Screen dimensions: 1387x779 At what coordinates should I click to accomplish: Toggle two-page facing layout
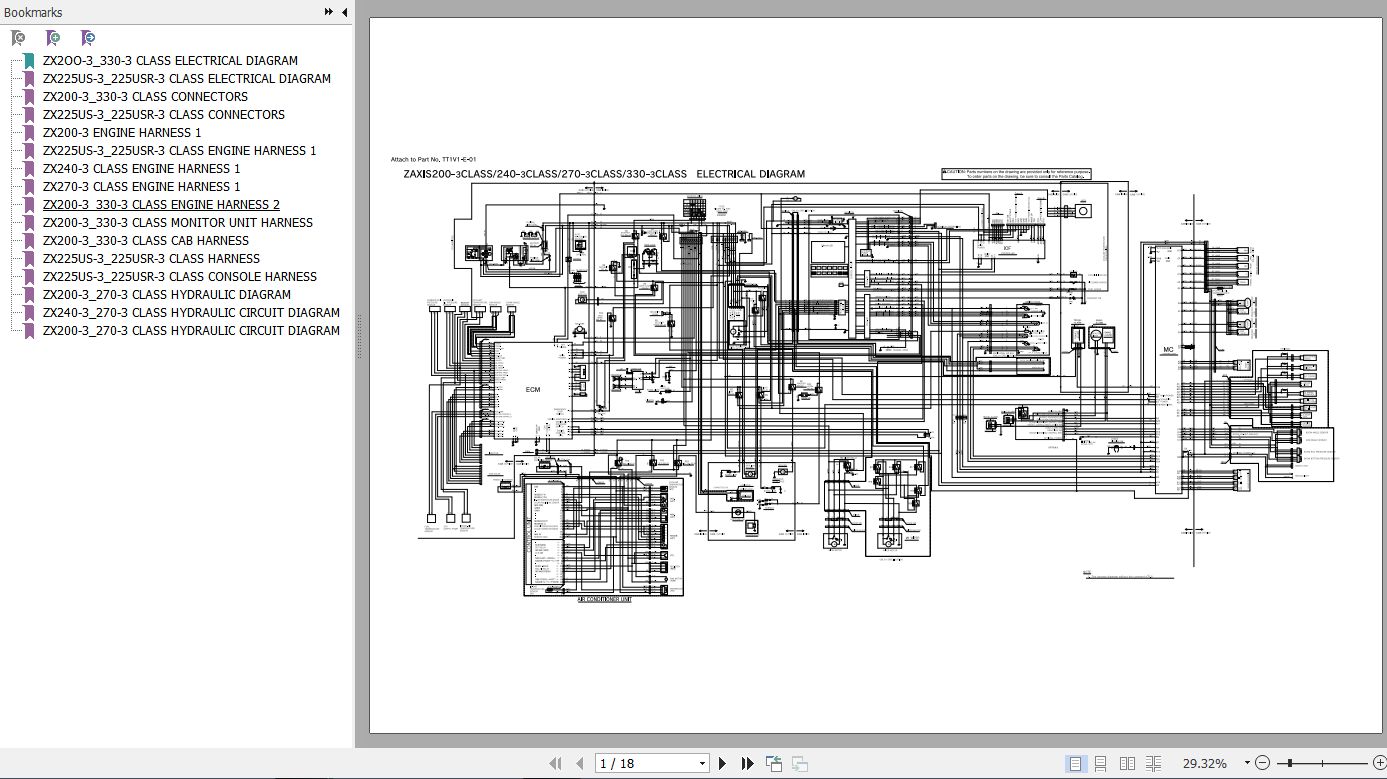pyautogui.click(x=1127, y=763)
